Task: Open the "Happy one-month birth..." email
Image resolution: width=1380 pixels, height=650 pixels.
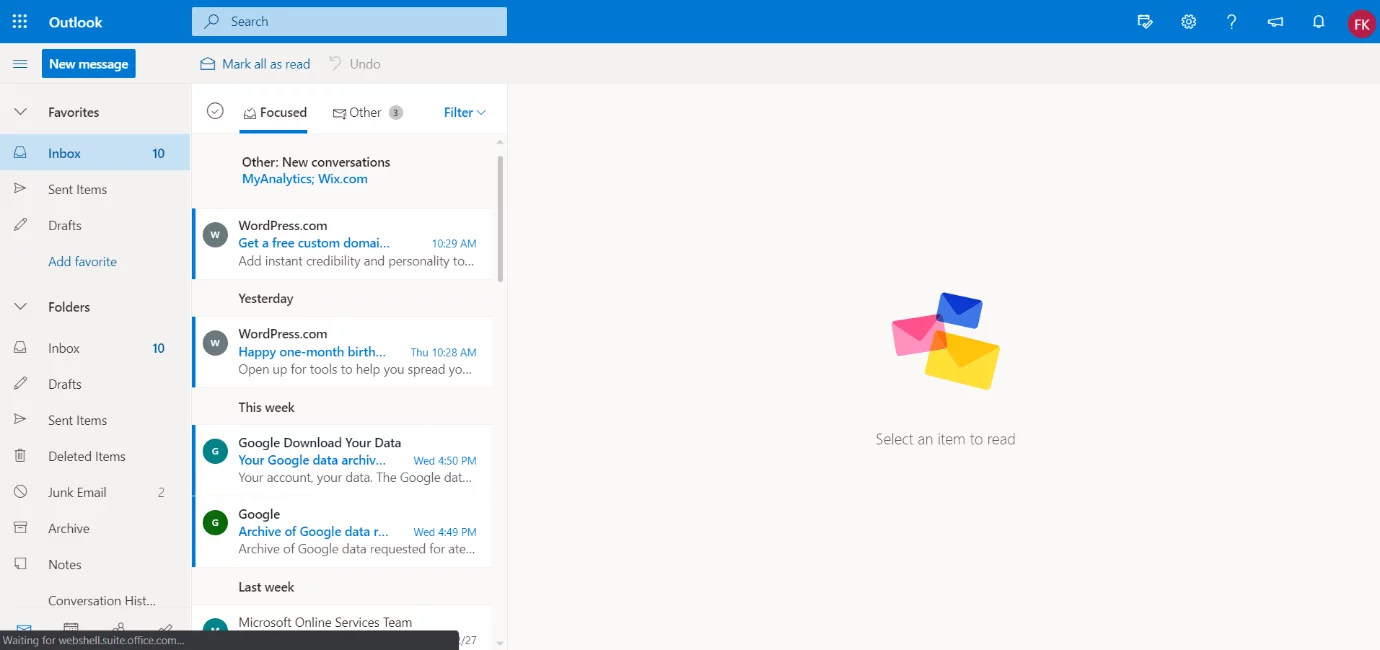Action: (342, 352)
